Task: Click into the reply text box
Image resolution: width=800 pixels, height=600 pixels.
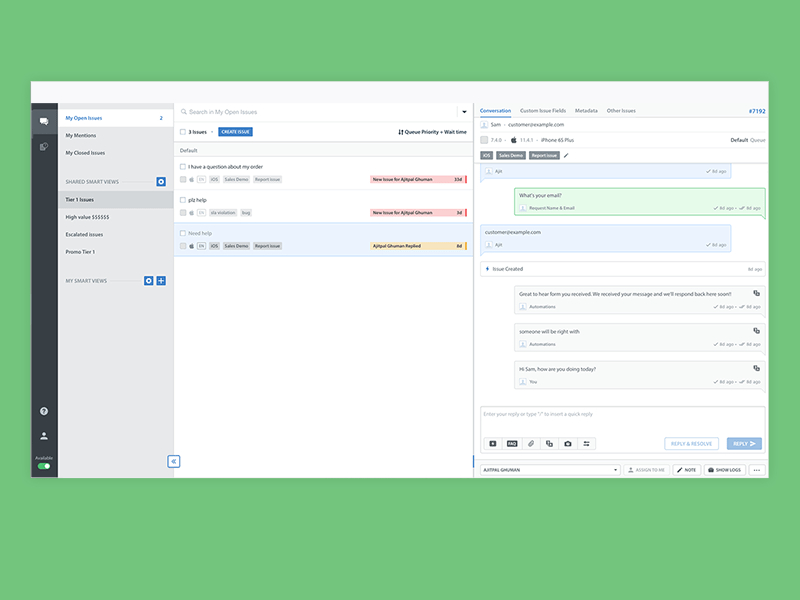Action: 622,420
